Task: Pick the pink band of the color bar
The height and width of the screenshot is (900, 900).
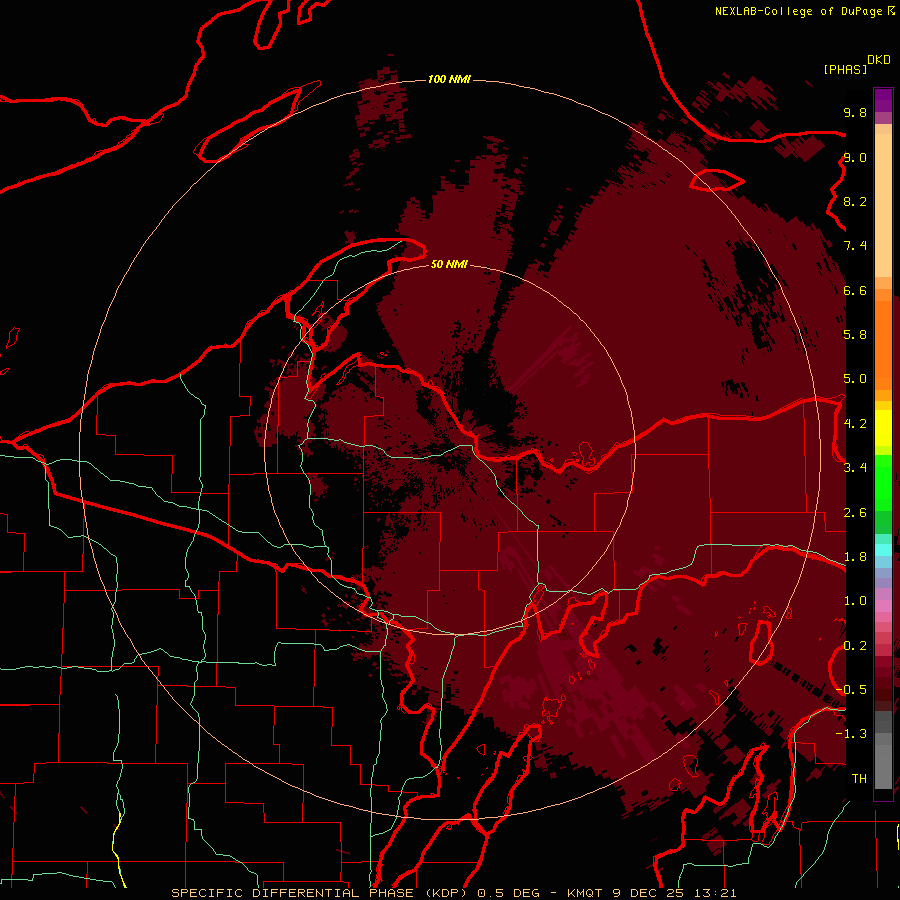Action: (x=883, y=606)
